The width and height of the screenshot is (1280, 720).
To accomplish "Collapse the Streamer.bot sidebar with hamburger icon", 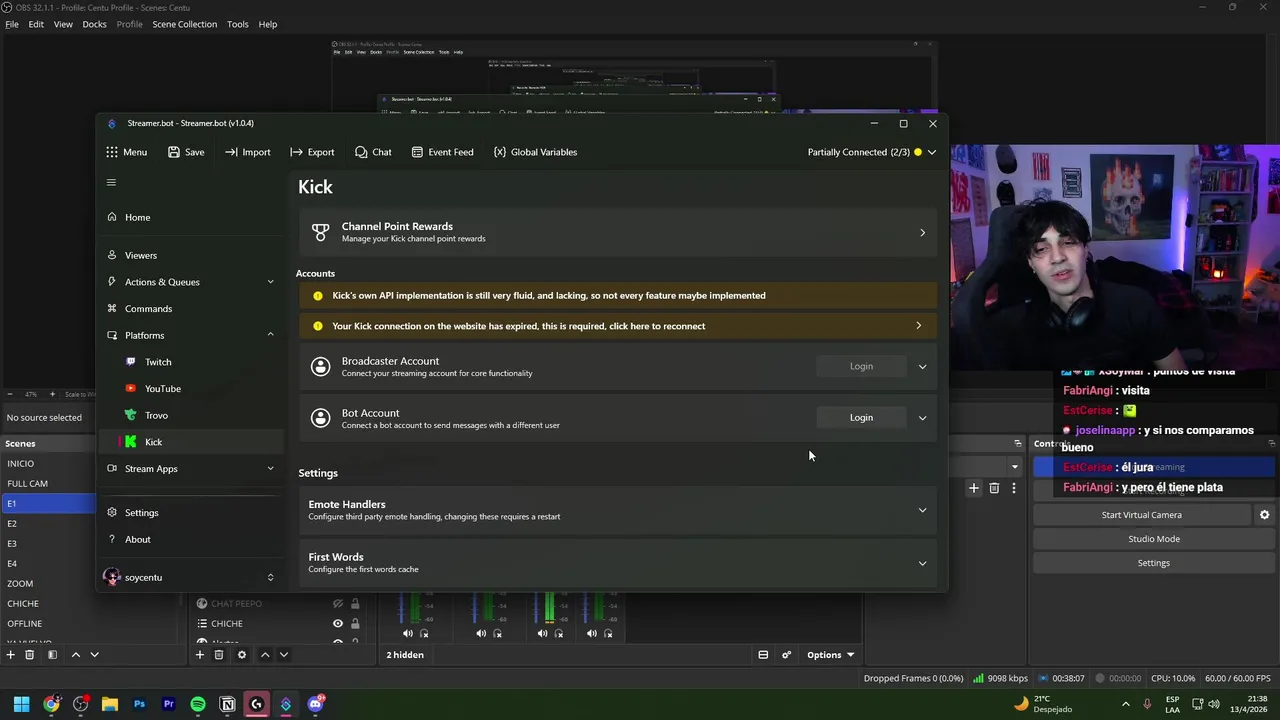I will [x=111, y=182].
